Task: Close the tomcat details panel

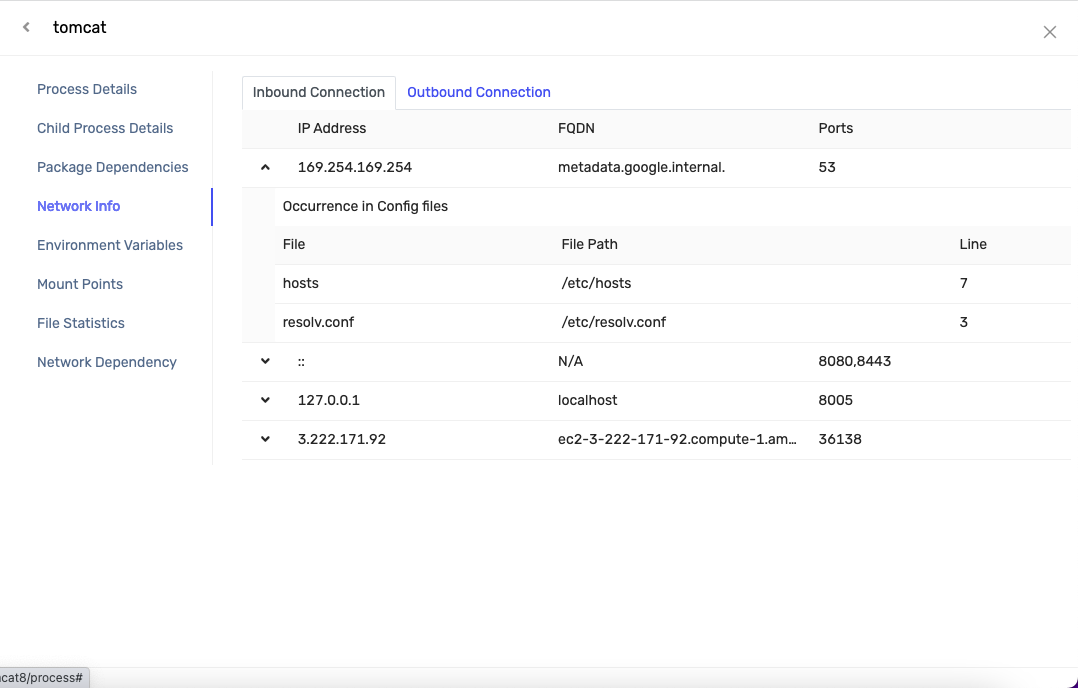Action: (x=1049, y=32)
